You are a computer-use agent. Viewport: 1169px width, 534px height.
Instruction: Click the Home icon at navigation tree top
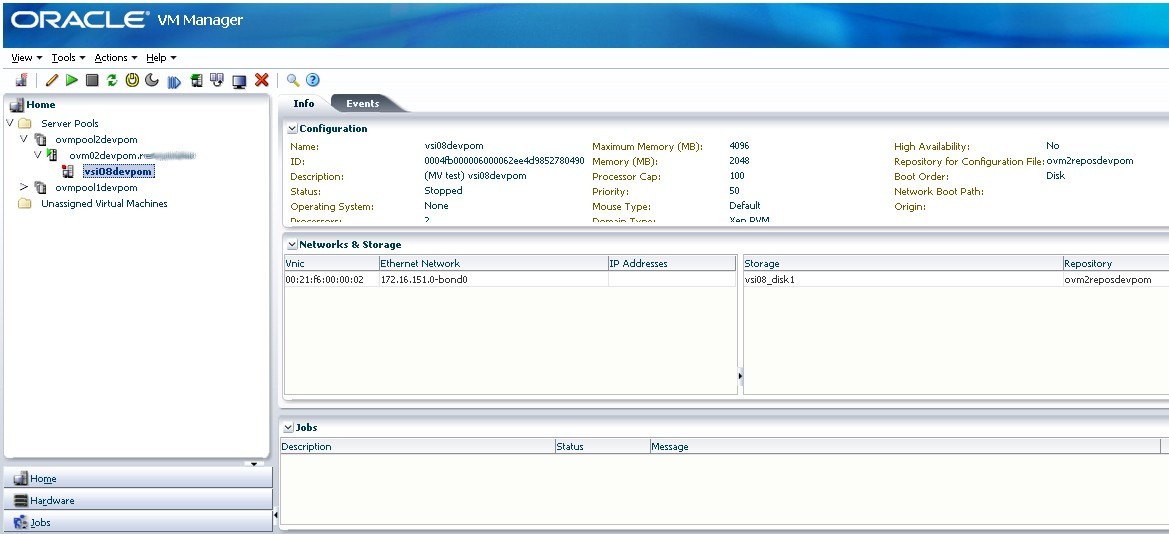(16, 104)
